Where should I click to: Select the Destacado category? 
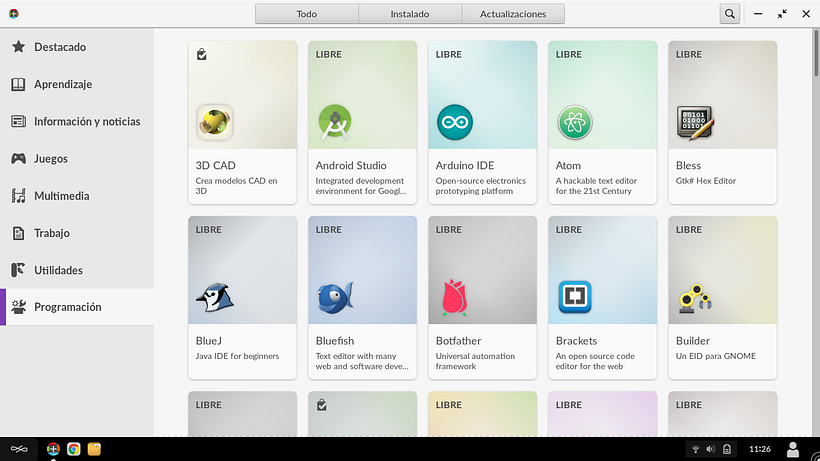tap(77, 47)
